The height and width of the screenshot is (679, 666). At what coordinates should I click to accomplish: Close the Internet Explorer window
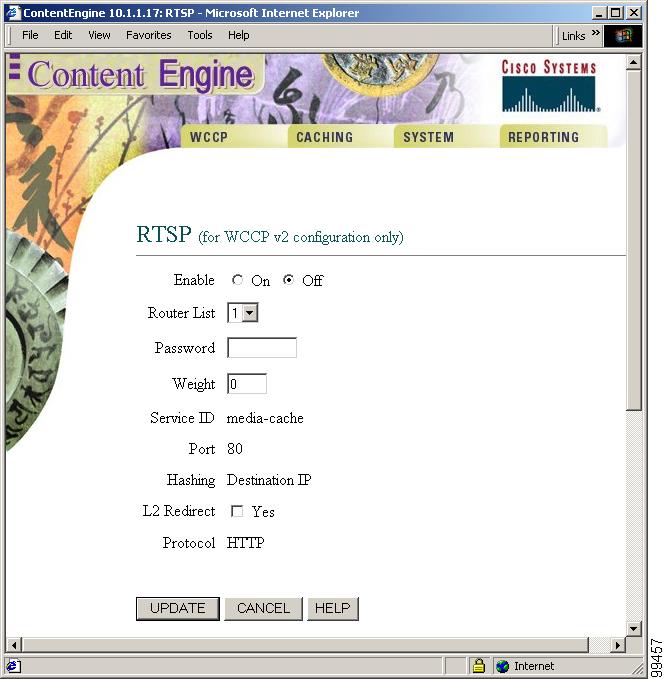pos(634,13)
